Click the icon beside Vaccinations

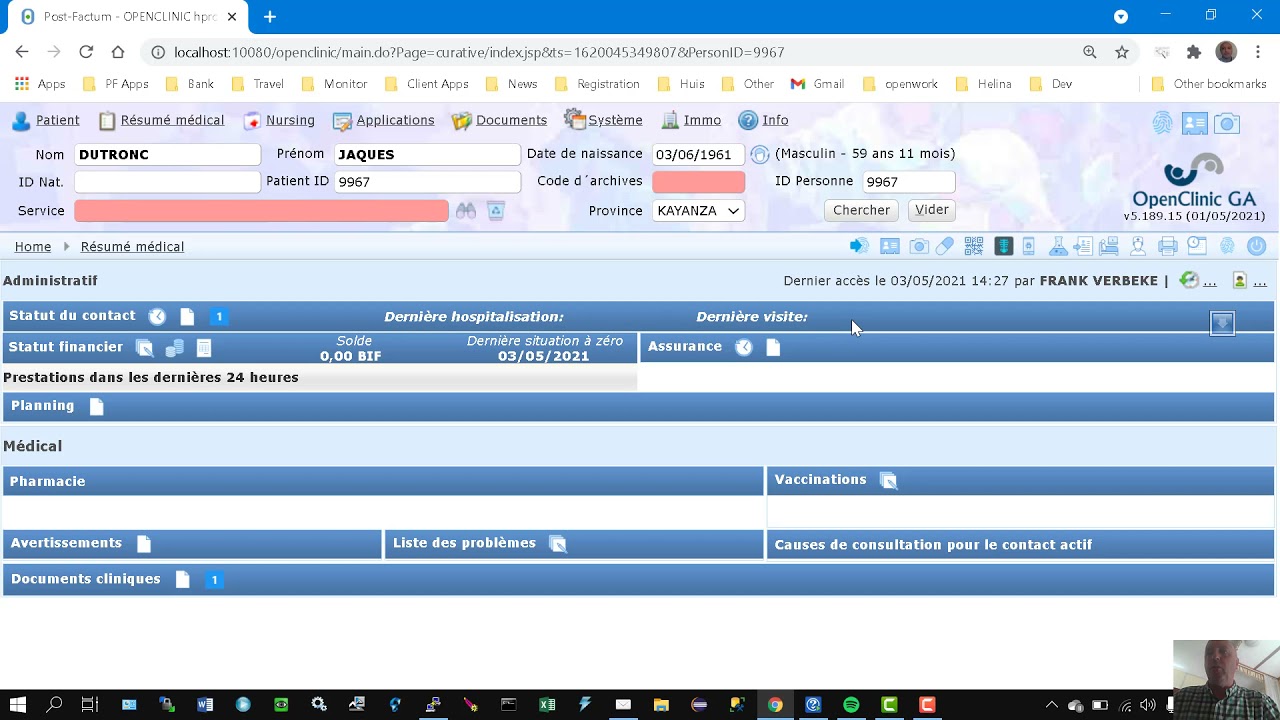click(x=888, y=480)
